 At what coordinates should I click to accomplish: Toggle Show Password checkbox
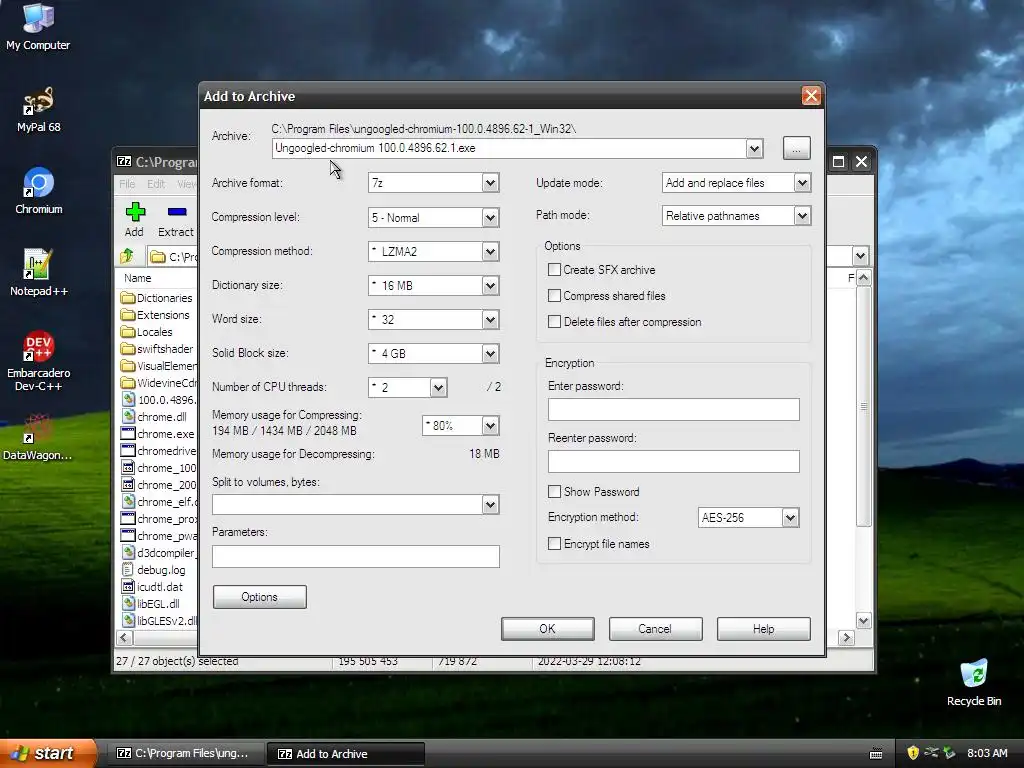(554, 492)
